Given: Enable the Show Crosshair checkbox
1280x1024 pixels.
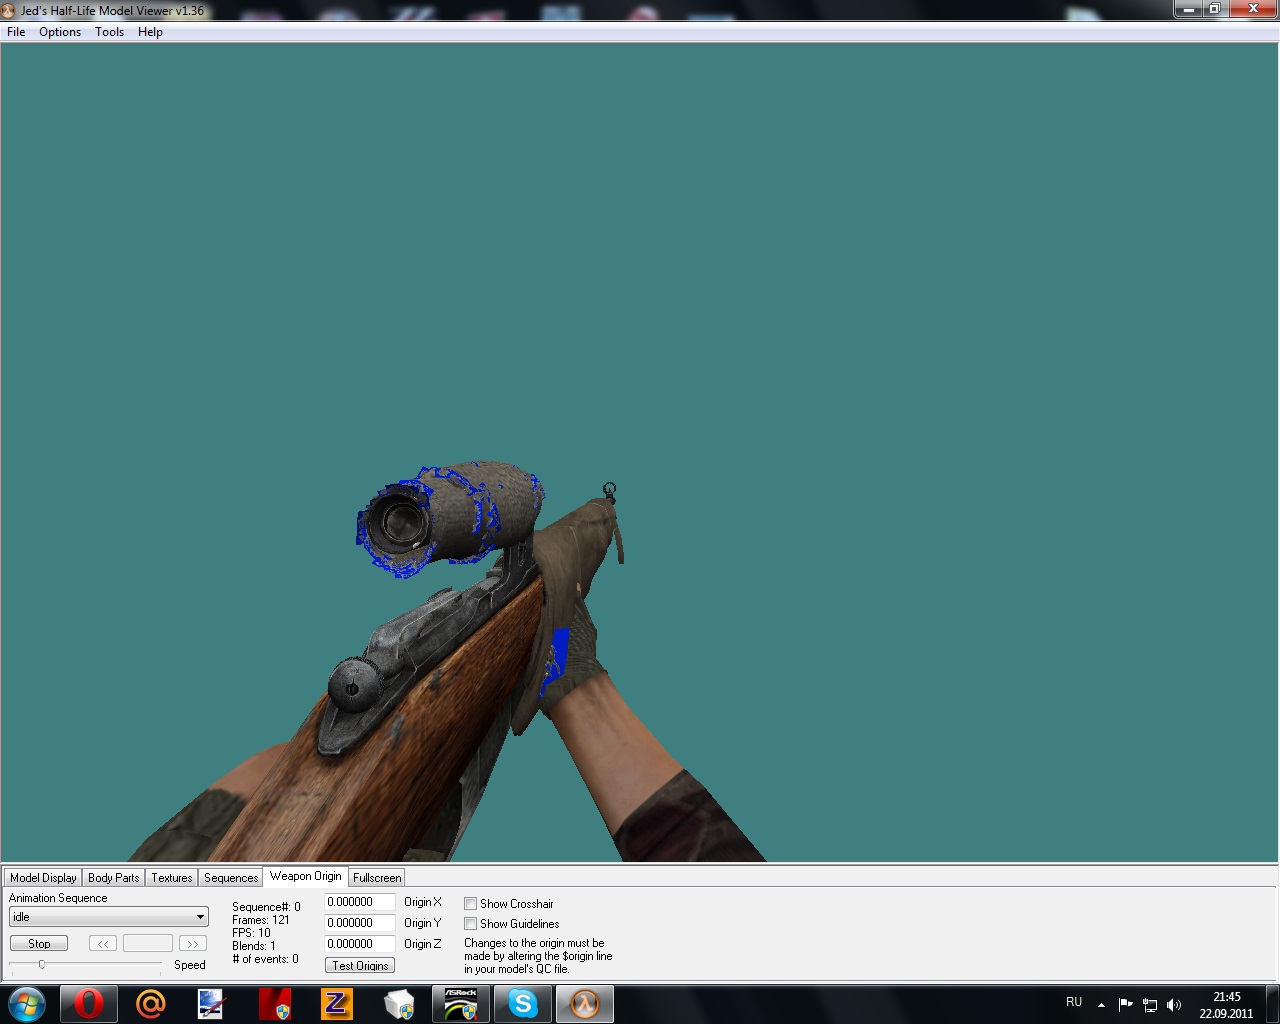Looking at the screenshot, I should tap(470, 904).
